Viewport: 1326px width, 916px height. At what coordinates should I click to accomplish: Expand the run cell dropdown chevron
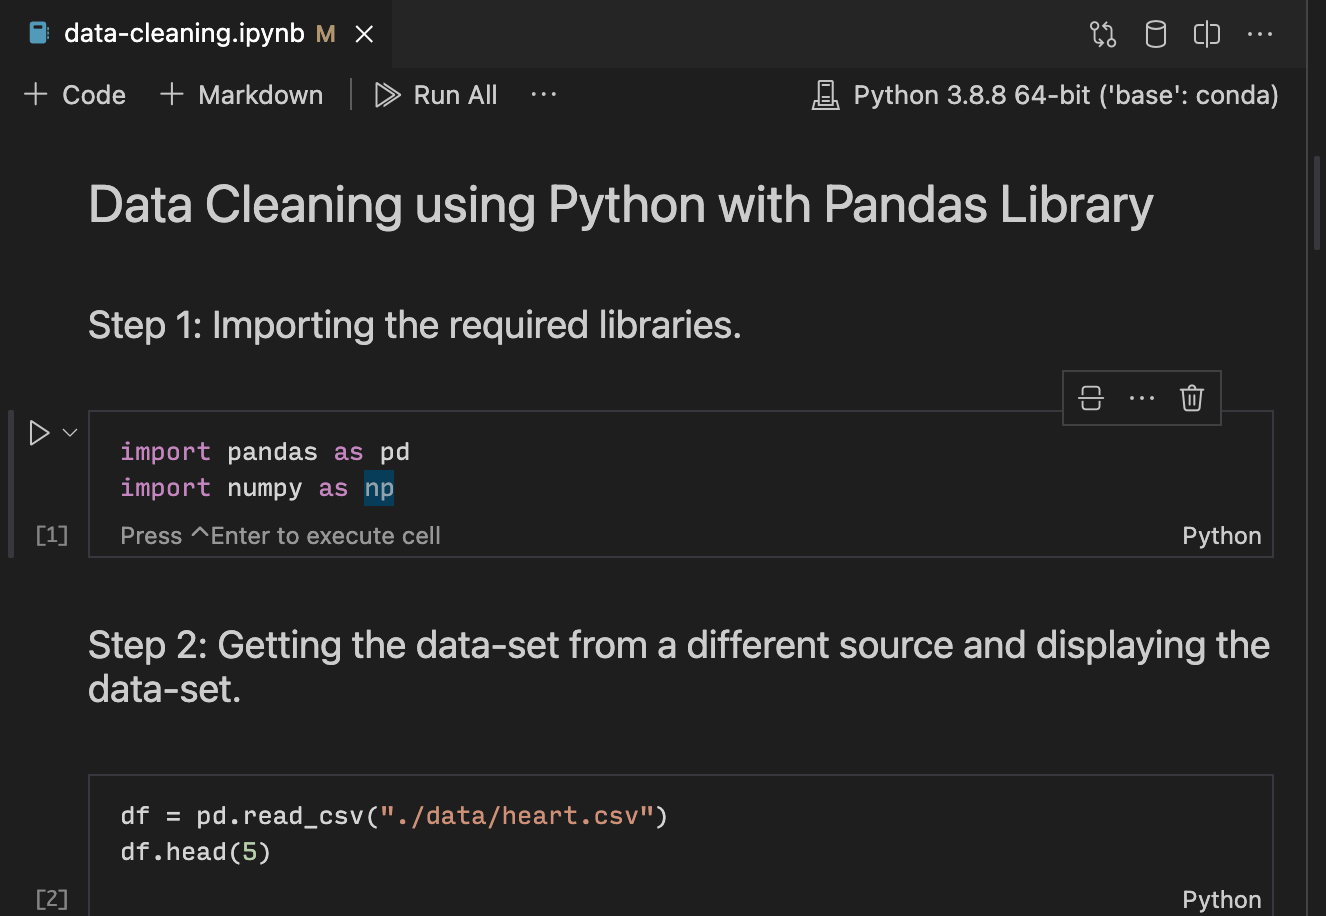[69, 432]
